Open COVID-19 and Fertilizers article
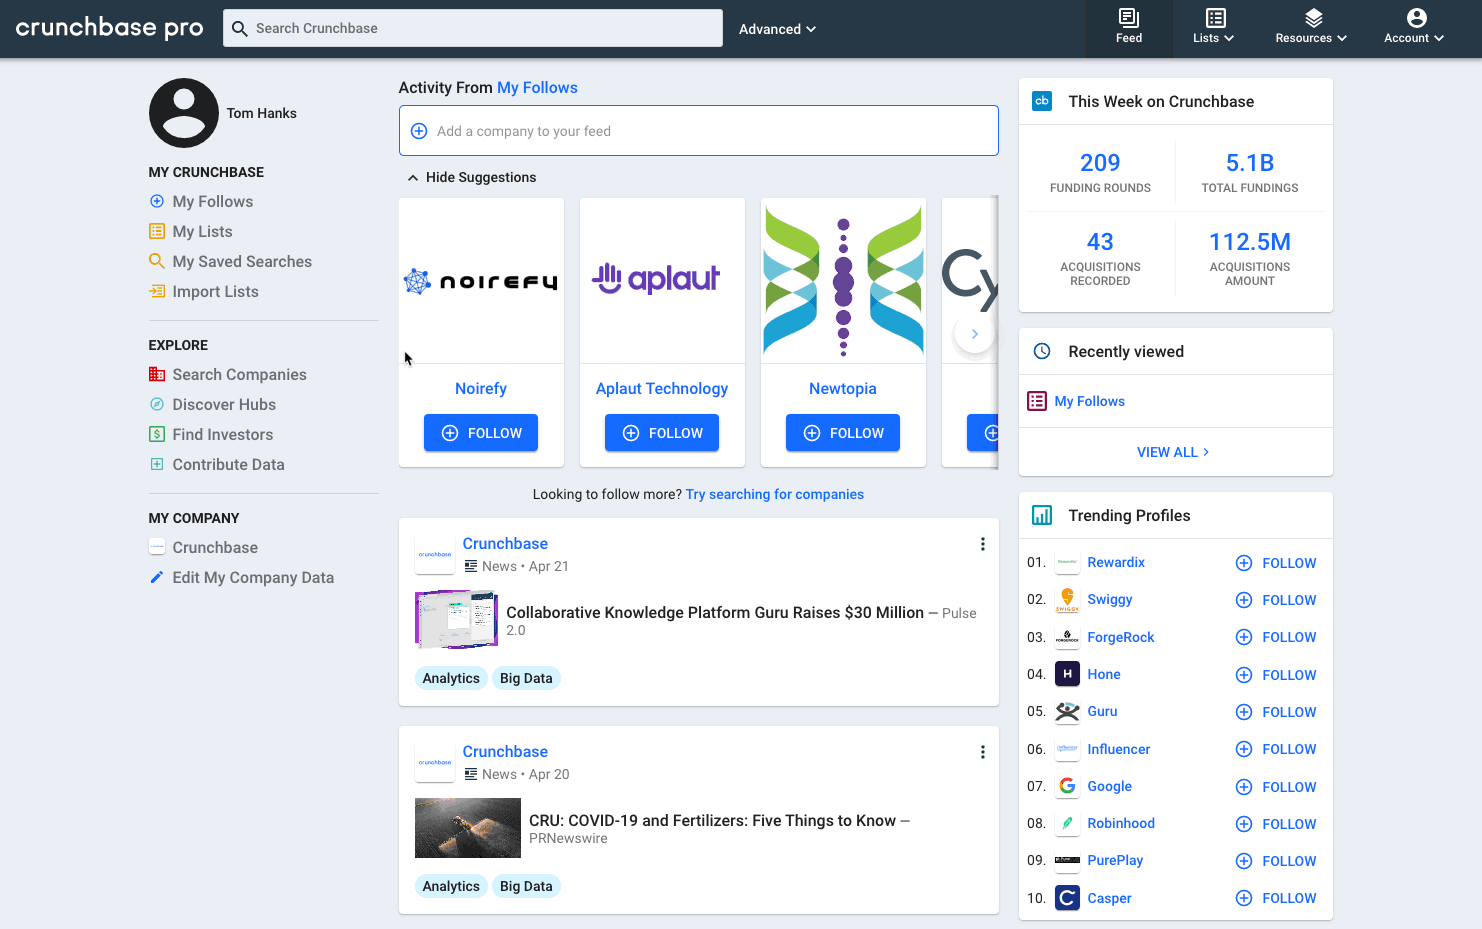The height and width of the screenshot is (929, 1482). 712,820
